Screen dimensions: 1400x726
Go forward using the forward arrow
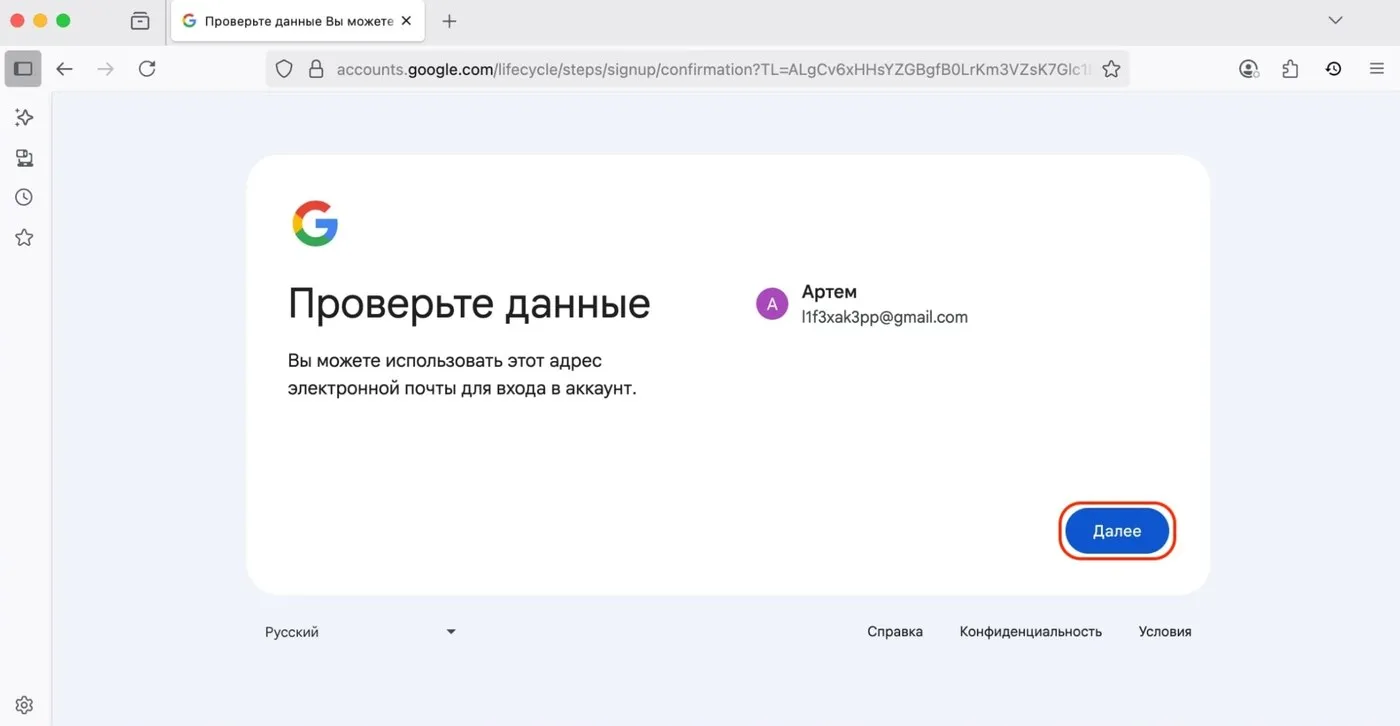click(x=105, y=69)
